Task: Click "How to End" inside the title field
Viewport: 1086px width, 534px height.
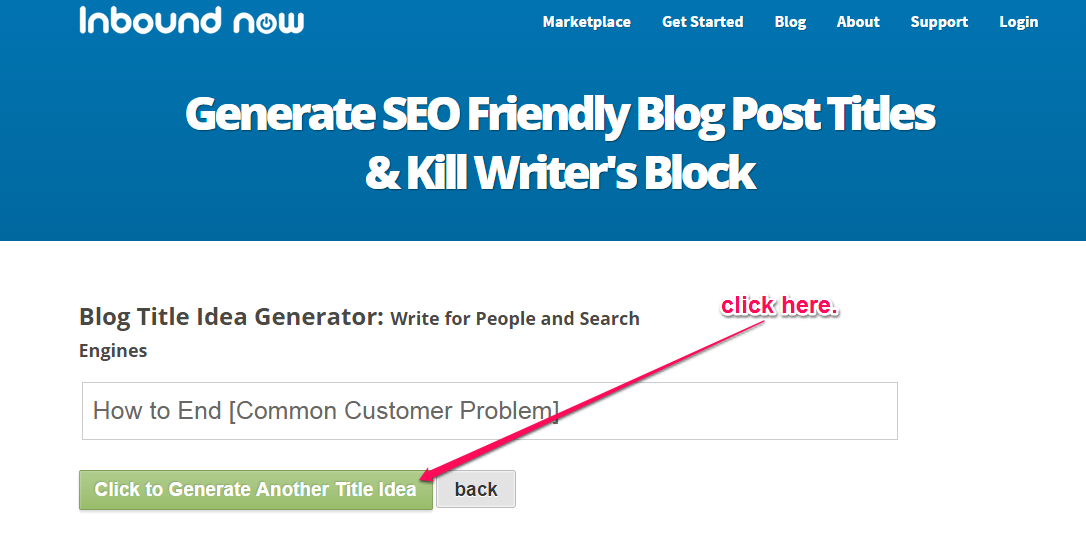Action: 158,411
